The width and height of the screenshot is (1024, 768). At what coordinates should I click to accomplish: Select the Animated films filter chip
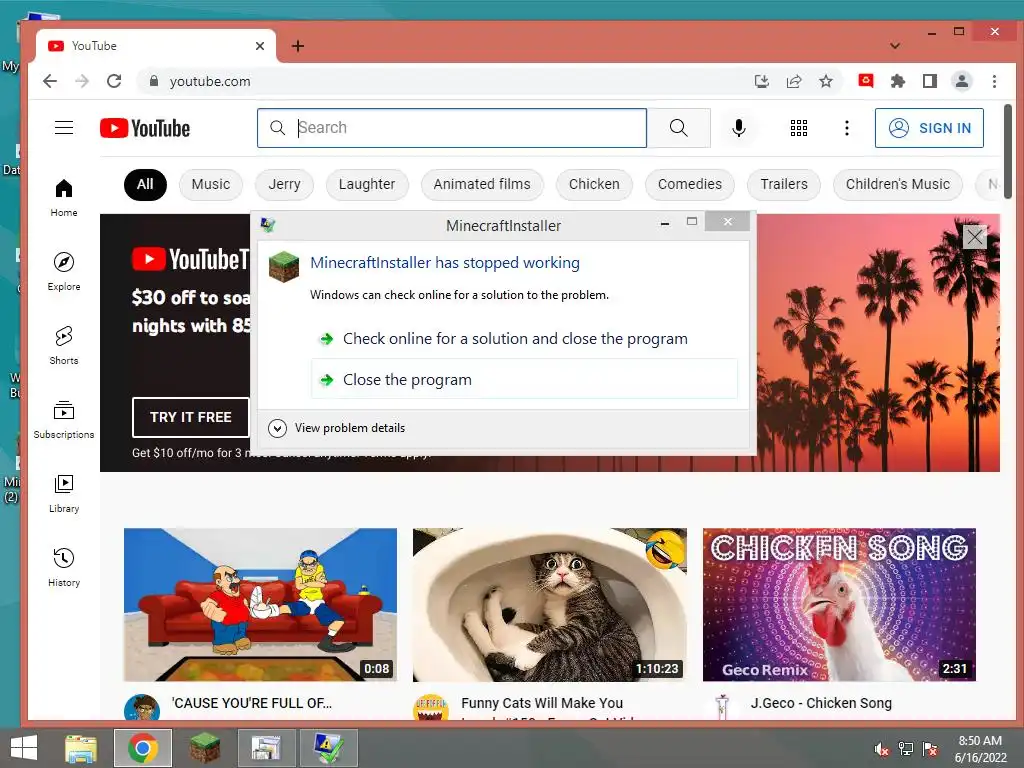482,185
